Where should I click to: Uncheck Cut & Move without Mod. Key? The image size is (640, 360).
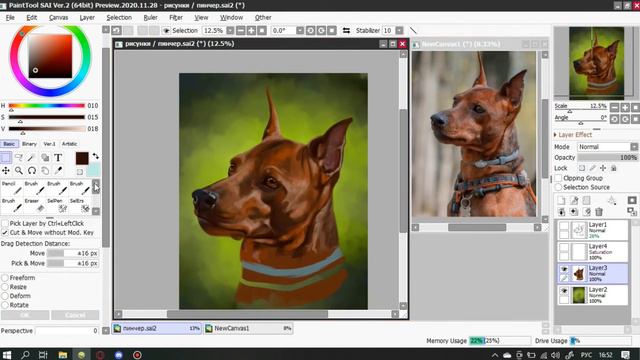click(5, 233)
